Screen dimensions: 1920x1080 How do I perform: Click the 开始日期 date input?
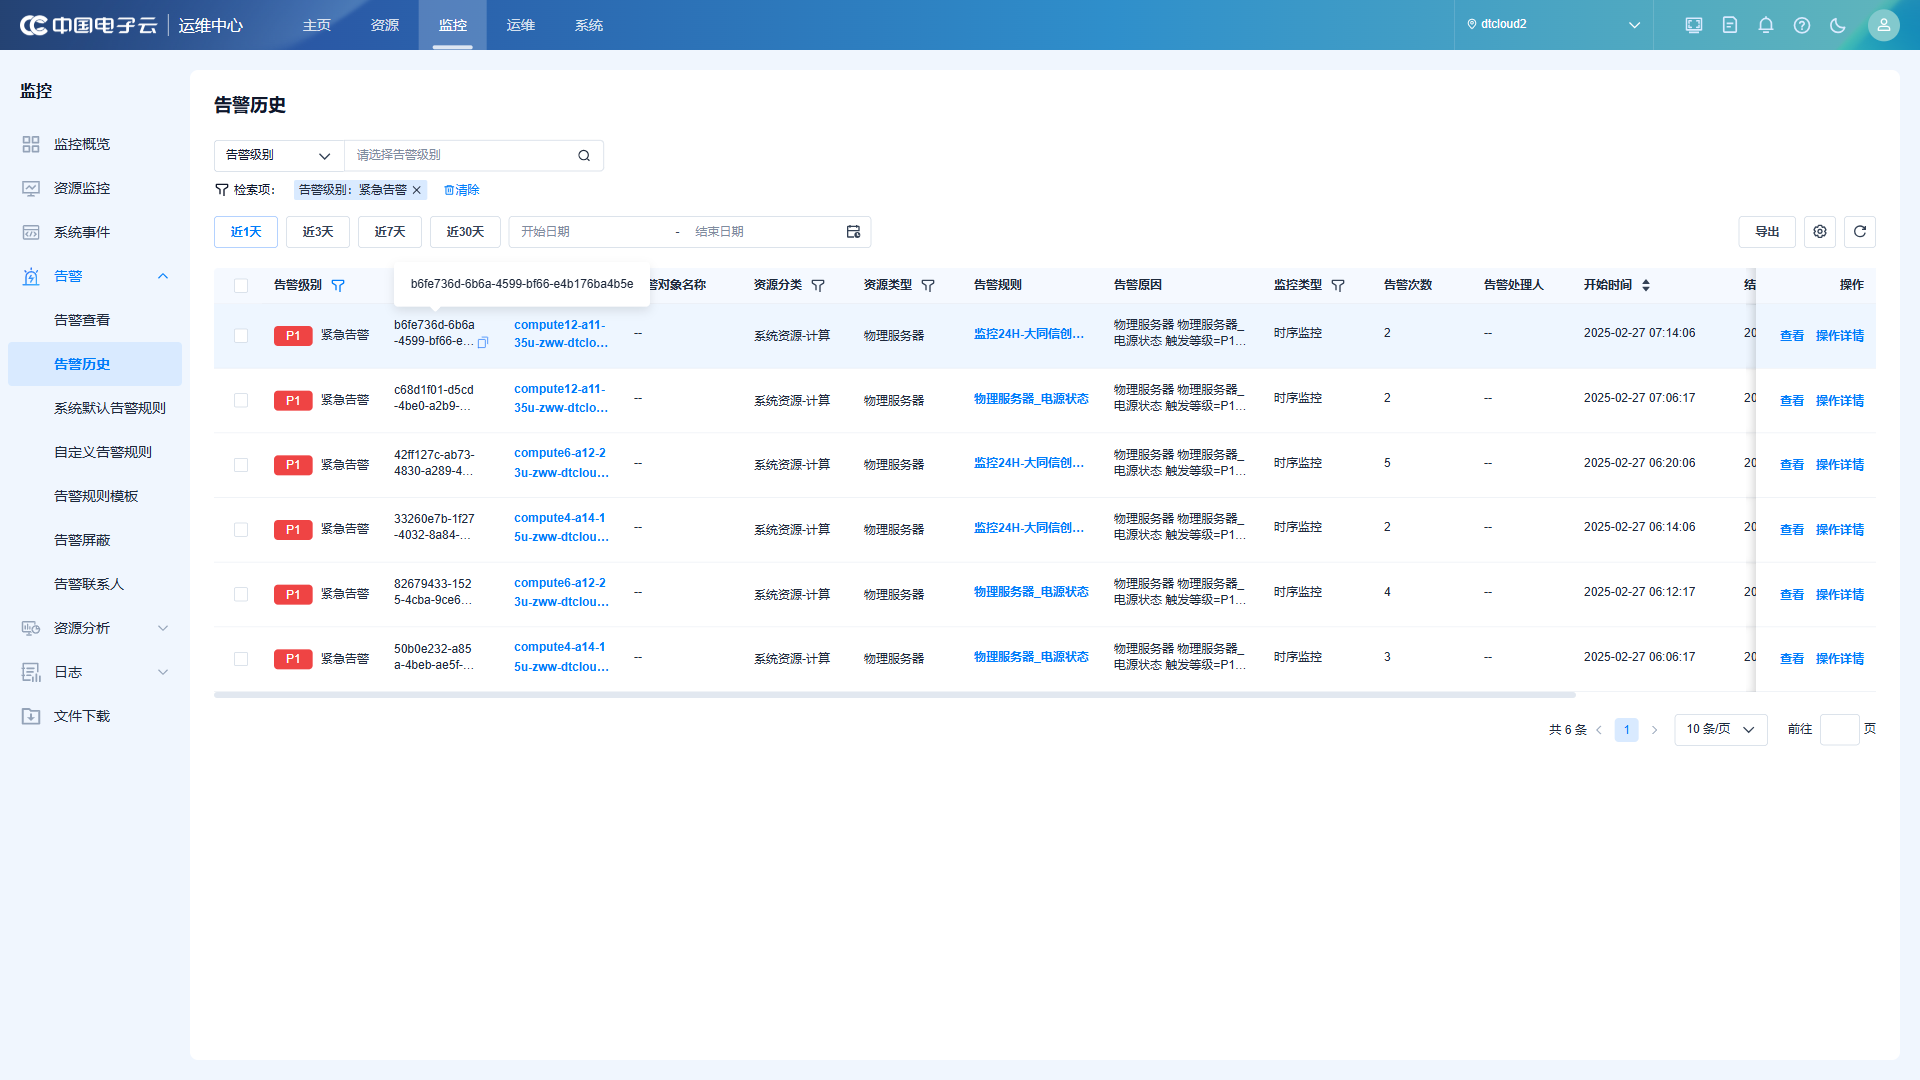[590, 232]
